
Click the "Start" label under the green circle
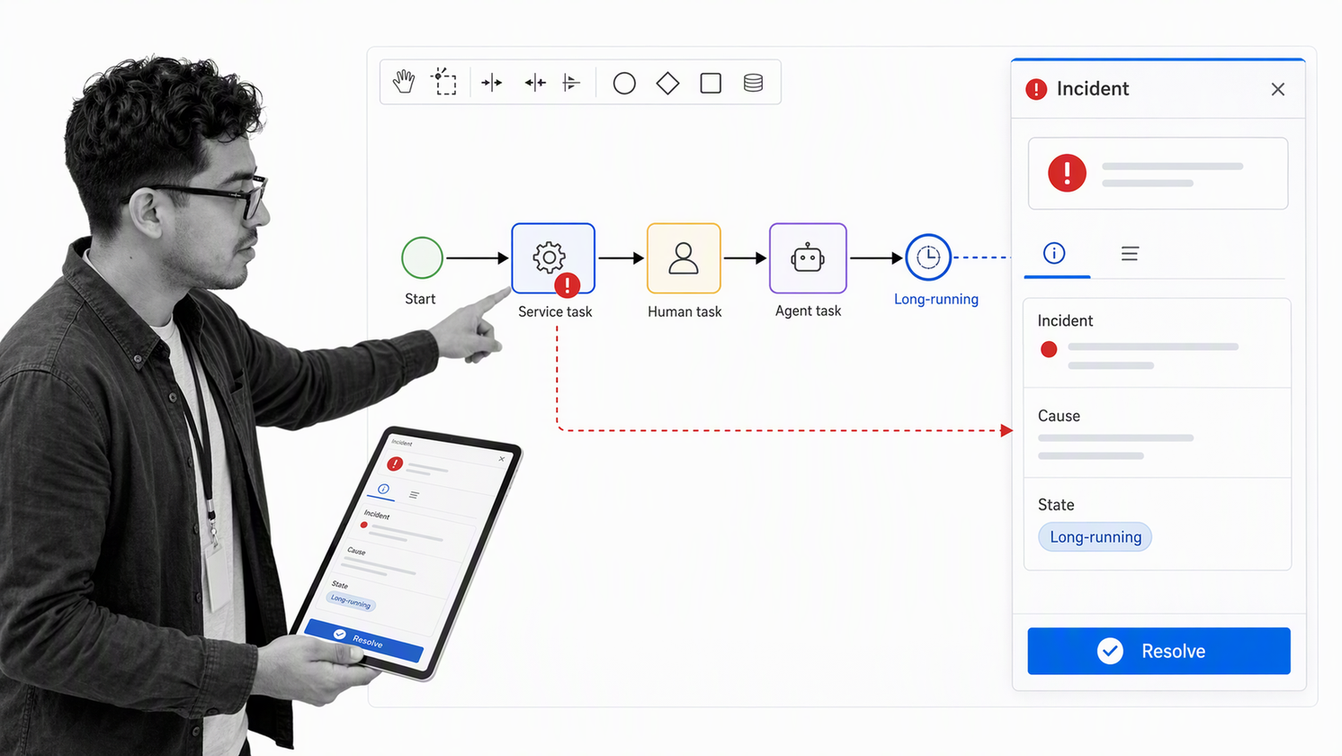[420, 299]
